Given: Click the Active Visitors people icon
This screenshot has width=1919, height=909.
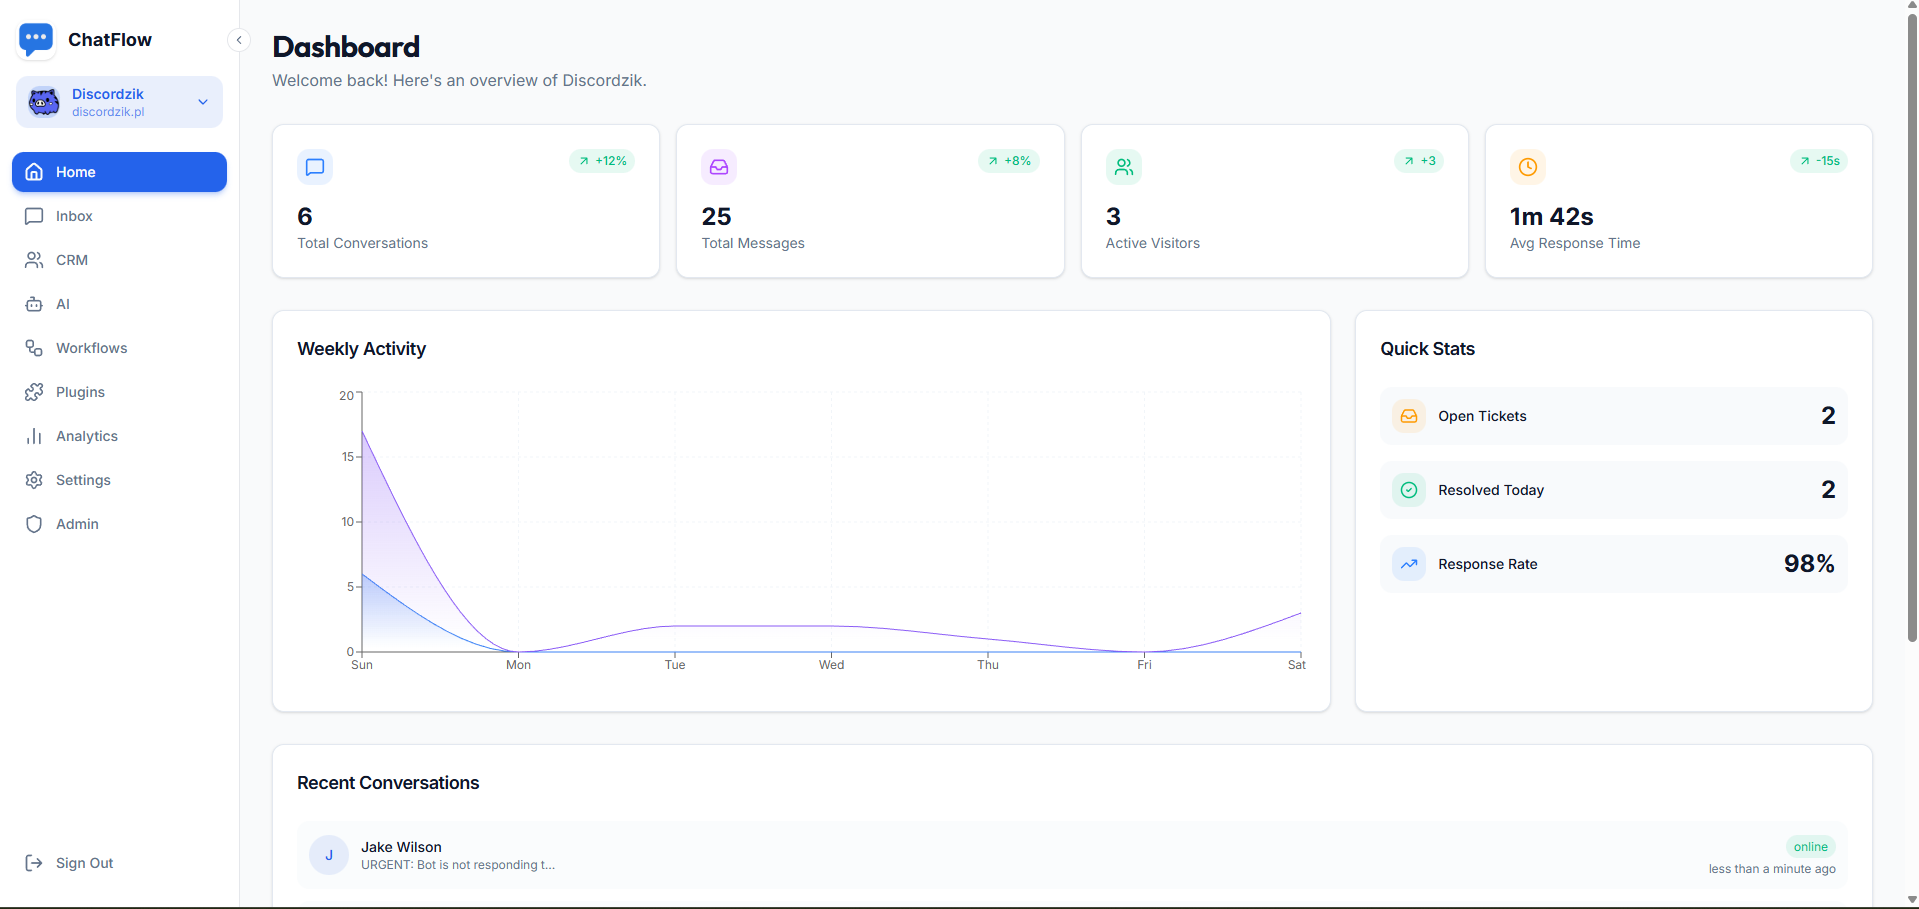Looking at the screenshot, I should [x=1123, y=167].
